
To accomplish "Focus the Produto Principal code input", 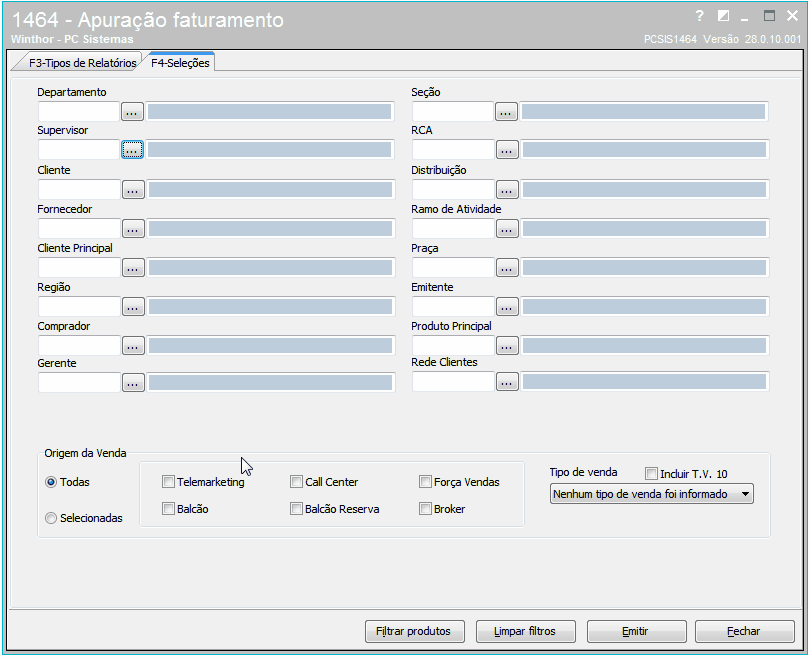I will pyautogui.click(x=453, y=346).
